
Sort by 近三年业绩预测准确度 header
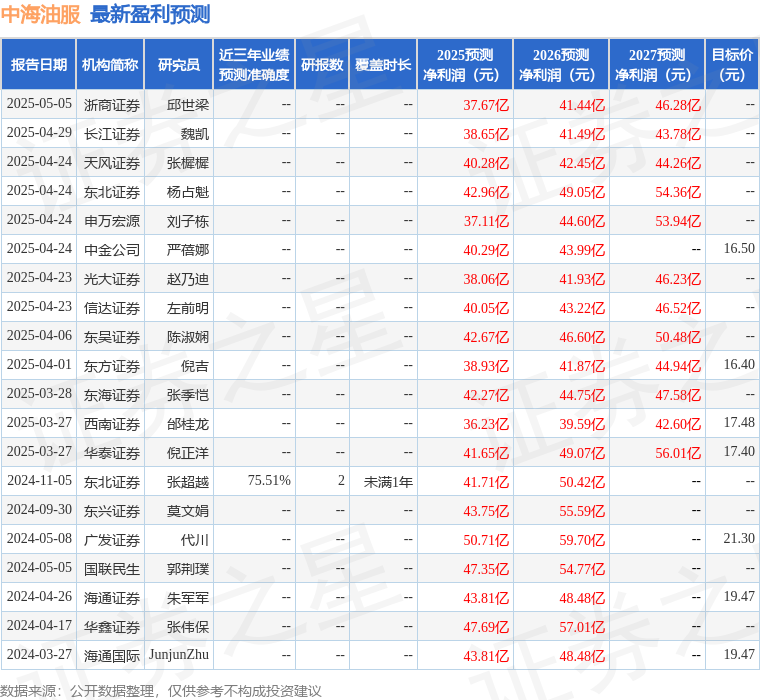click(254, 64)
